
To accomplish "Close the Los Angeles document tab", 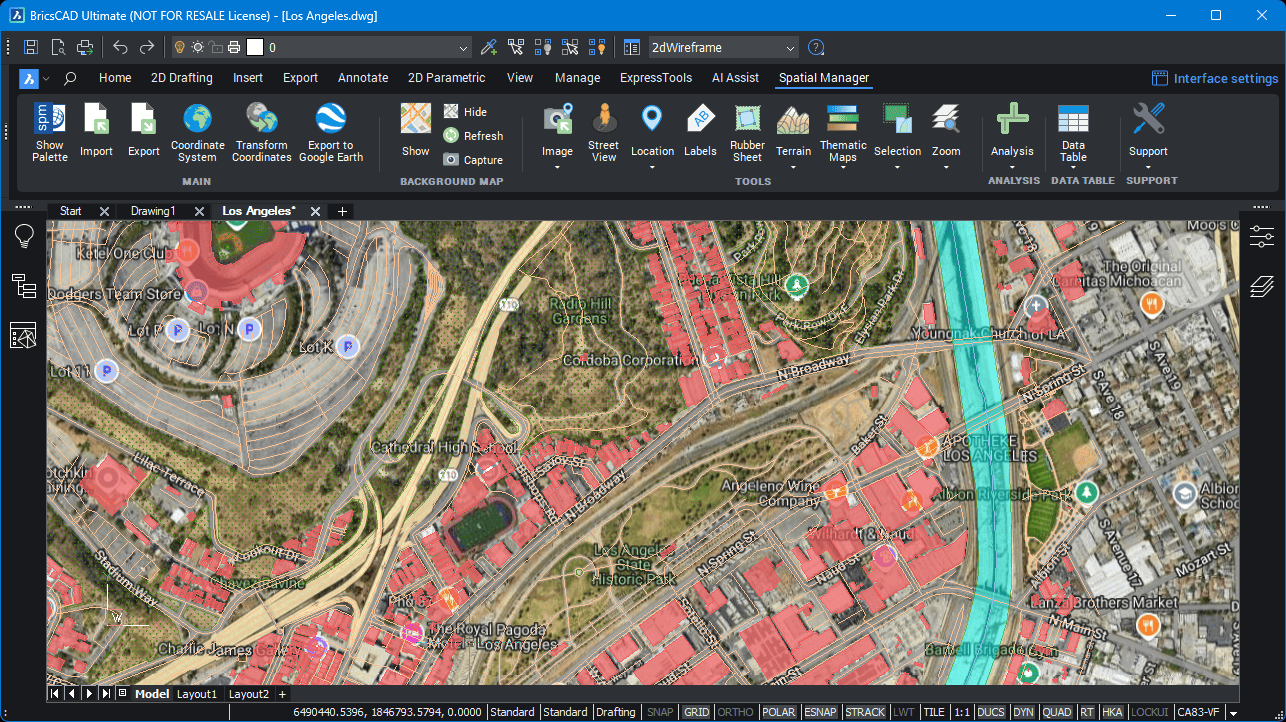I will click(315, 211).
